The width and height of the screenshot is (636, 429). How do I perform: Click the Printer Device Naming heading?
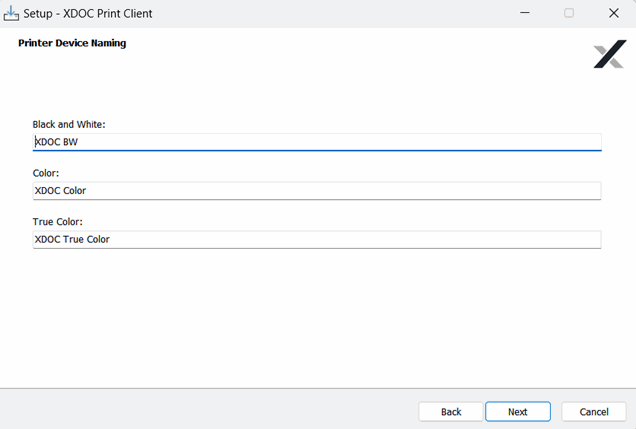pyautogui.click(x=72, y=44)
